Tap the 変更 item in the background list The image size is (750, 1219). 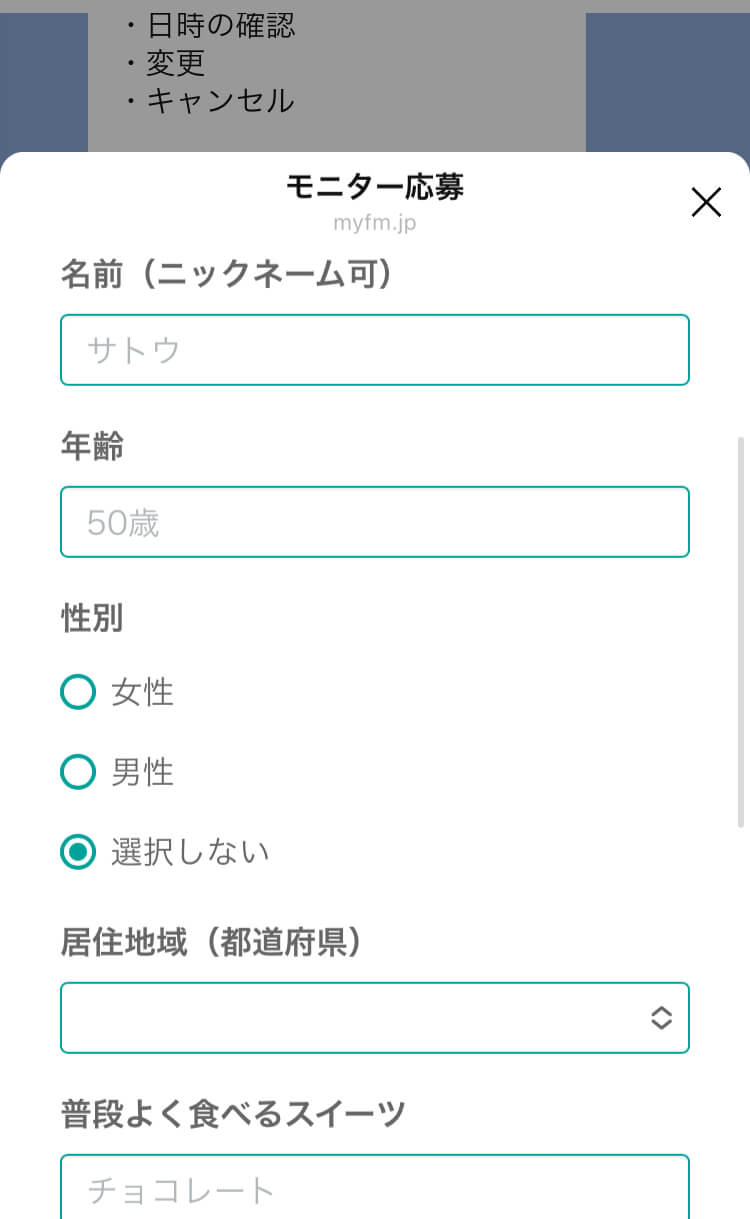pos(175,63)
